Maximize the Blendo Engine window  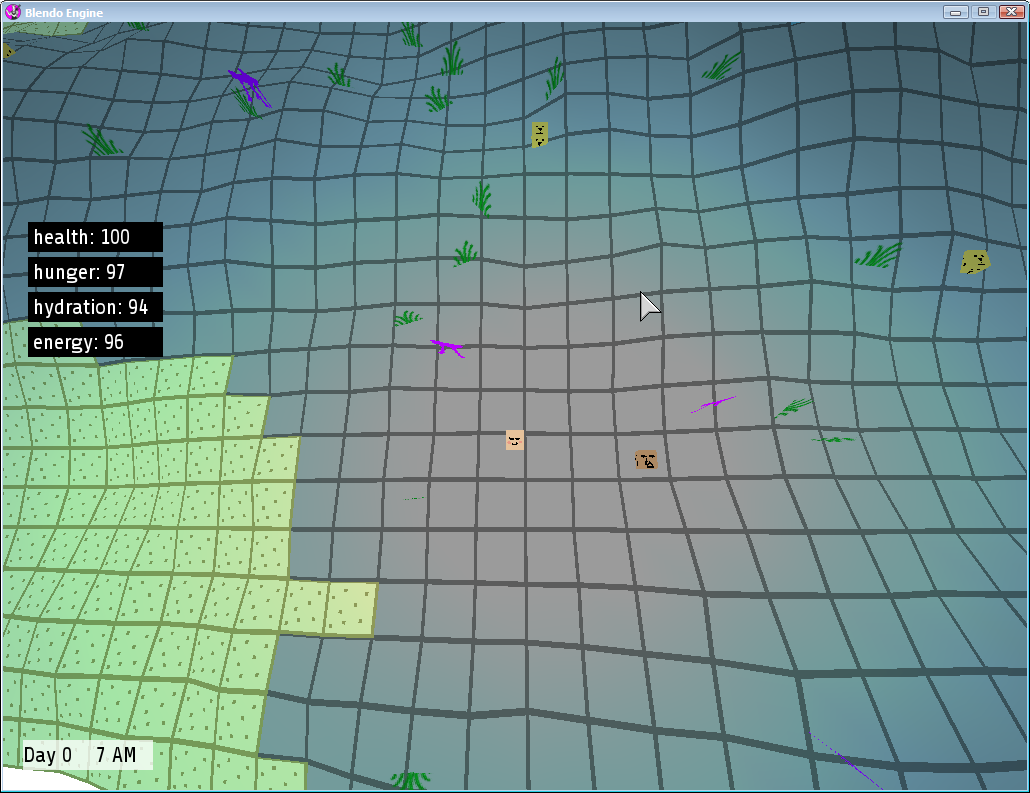(x=983, y=12)
